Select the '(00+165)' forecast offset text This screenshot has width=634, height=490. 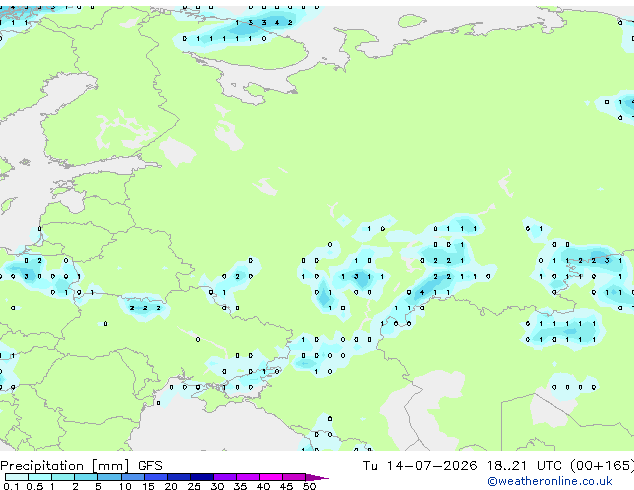pos(602,466)
